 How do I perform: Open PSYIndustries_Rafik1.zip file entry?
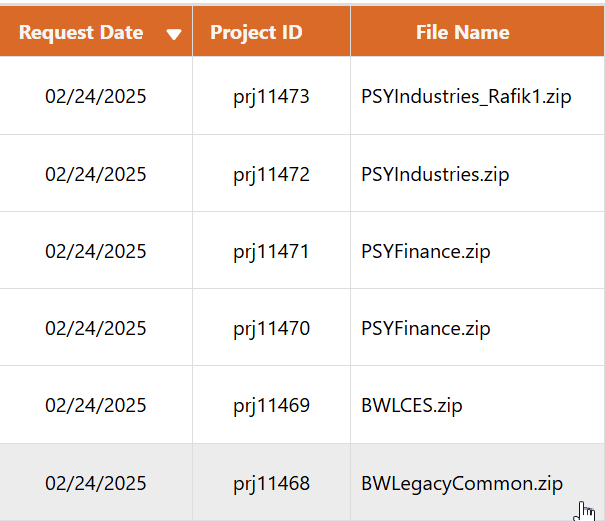tap(466, 97)
